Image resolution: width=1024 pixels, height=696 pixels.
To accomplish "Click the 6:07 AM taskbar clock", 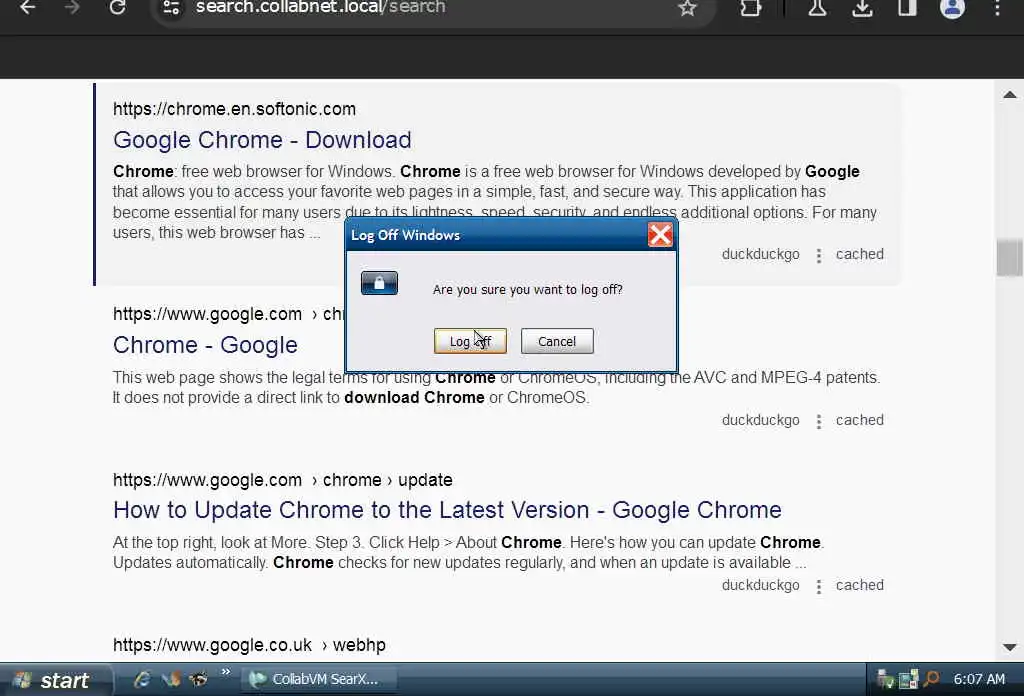I will tap(979, 680).
